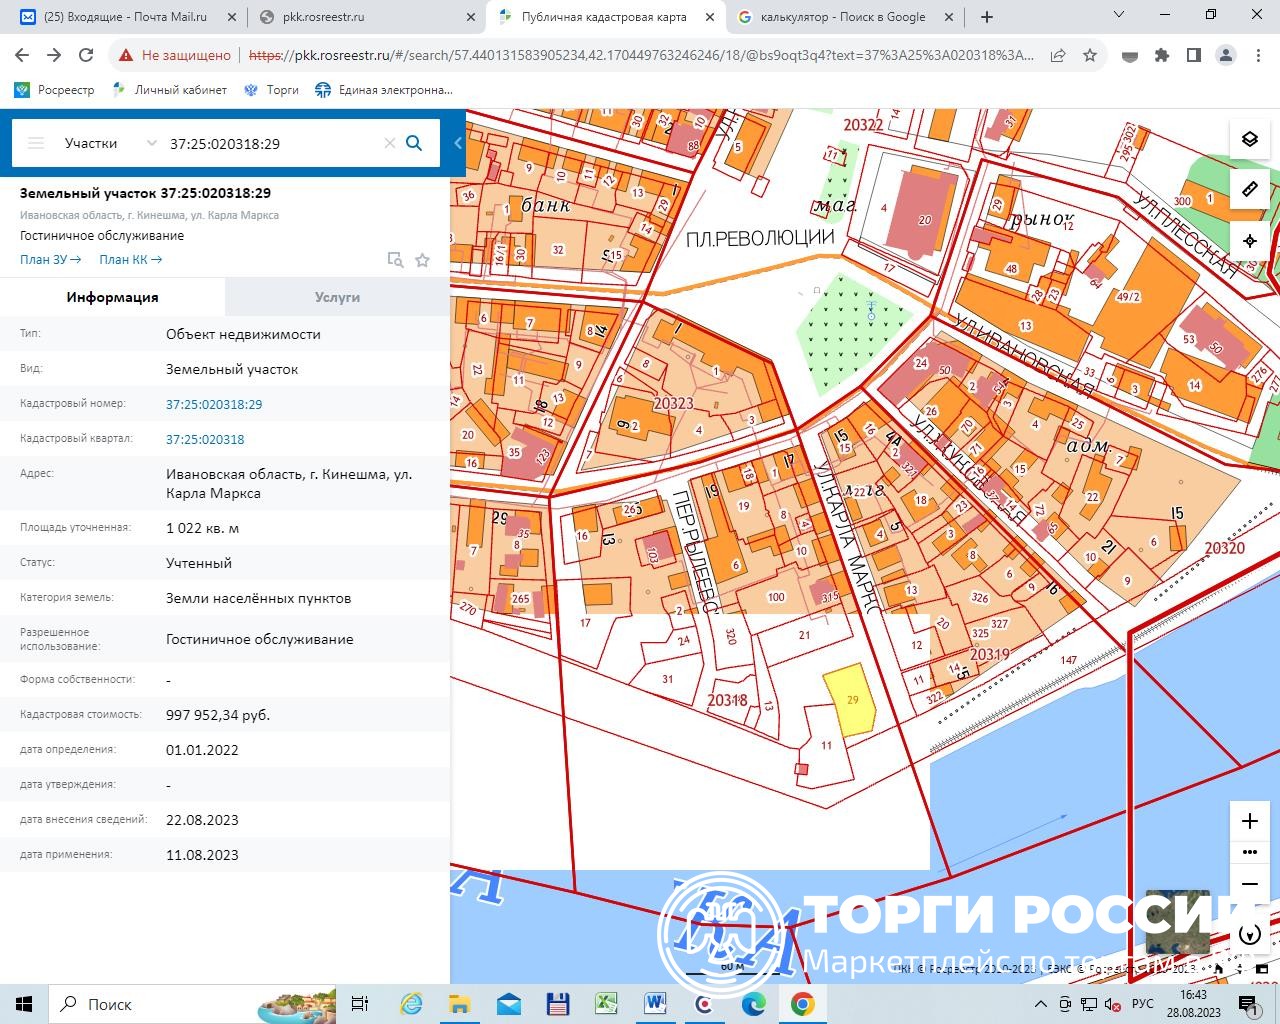Click the find-on-map icon beside star
Viewport: 1280px width, 1024px height.
[x=395, y=260]
